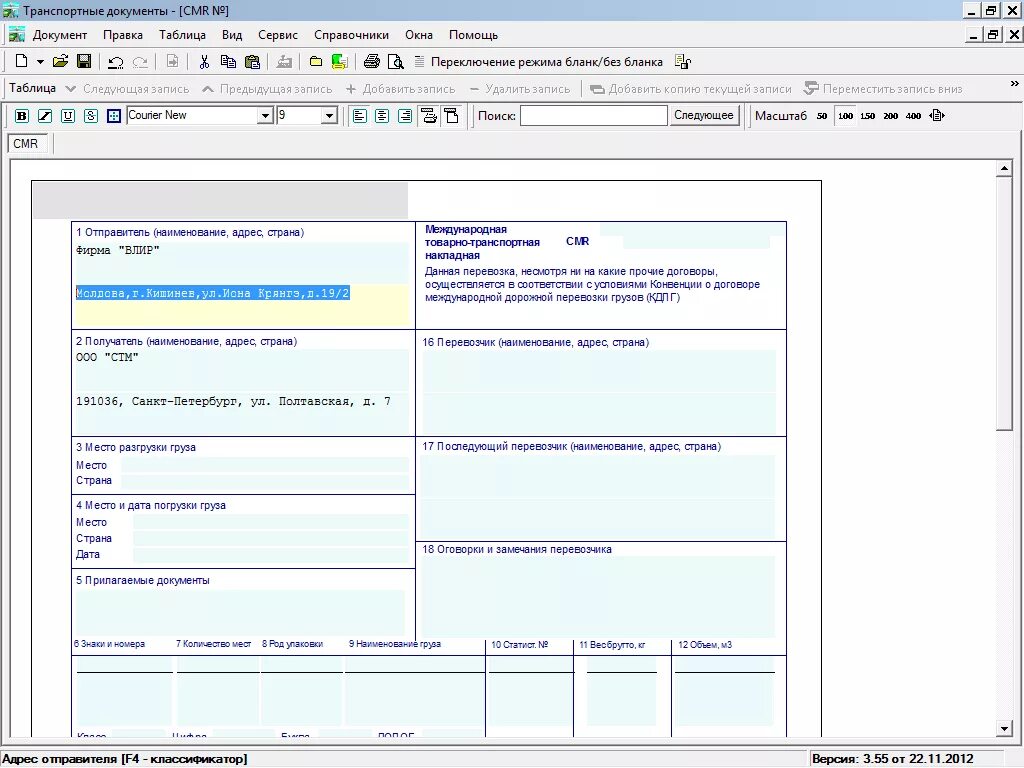This screenshot has height=768, width=1024.
Task: Click the settings icon at the main toolbar's end
Action: pyautogui.click(x=682, y=61)
